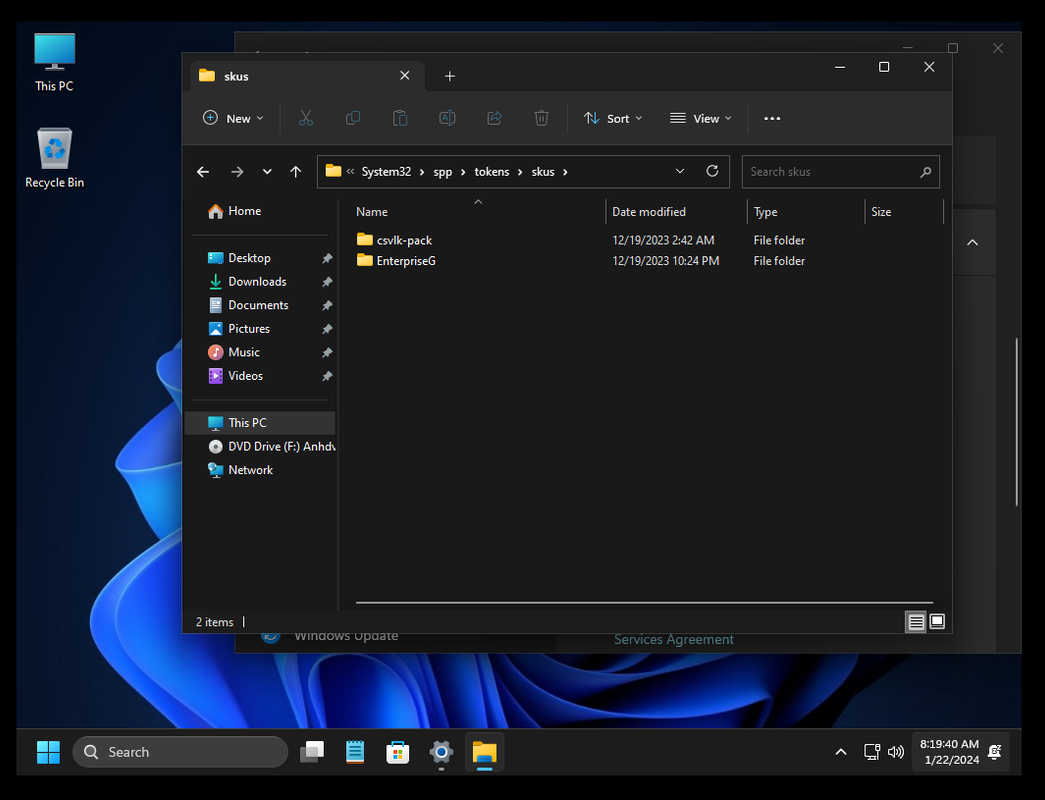Click the Settings window vertical scrollbar

click(1016, 422)
